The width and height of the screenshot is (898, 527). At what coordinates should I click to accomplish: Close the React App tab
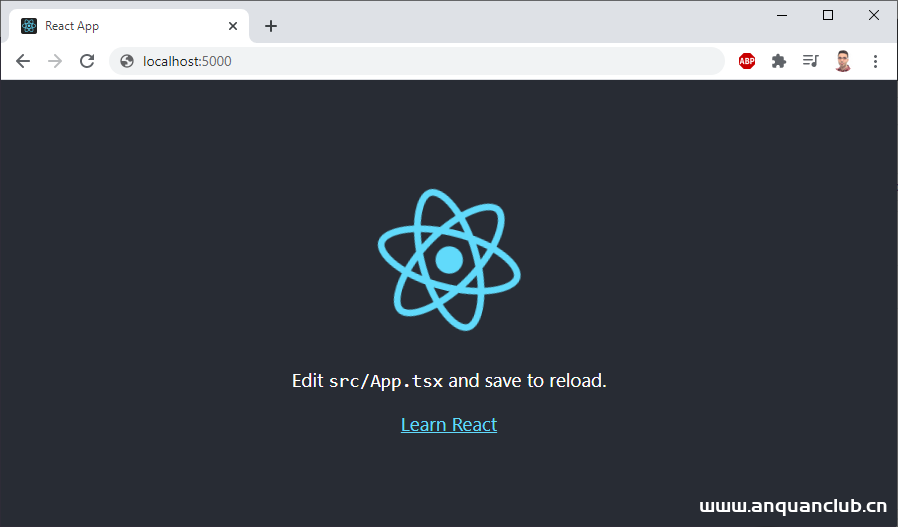tap(233, 26)
